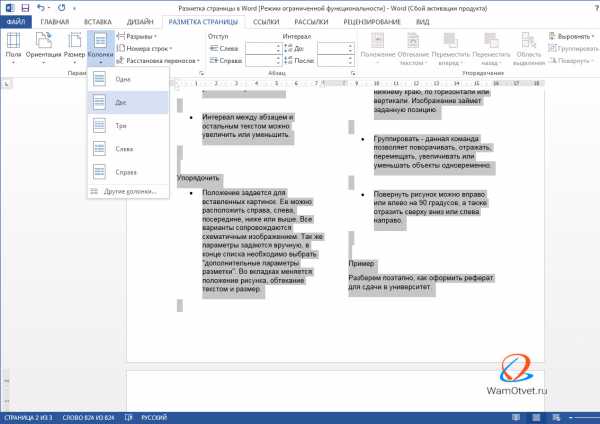Viewport: 600px width, 424px height.
Task: Open the Ориентация page orientation tool
Action: (43, 48)
